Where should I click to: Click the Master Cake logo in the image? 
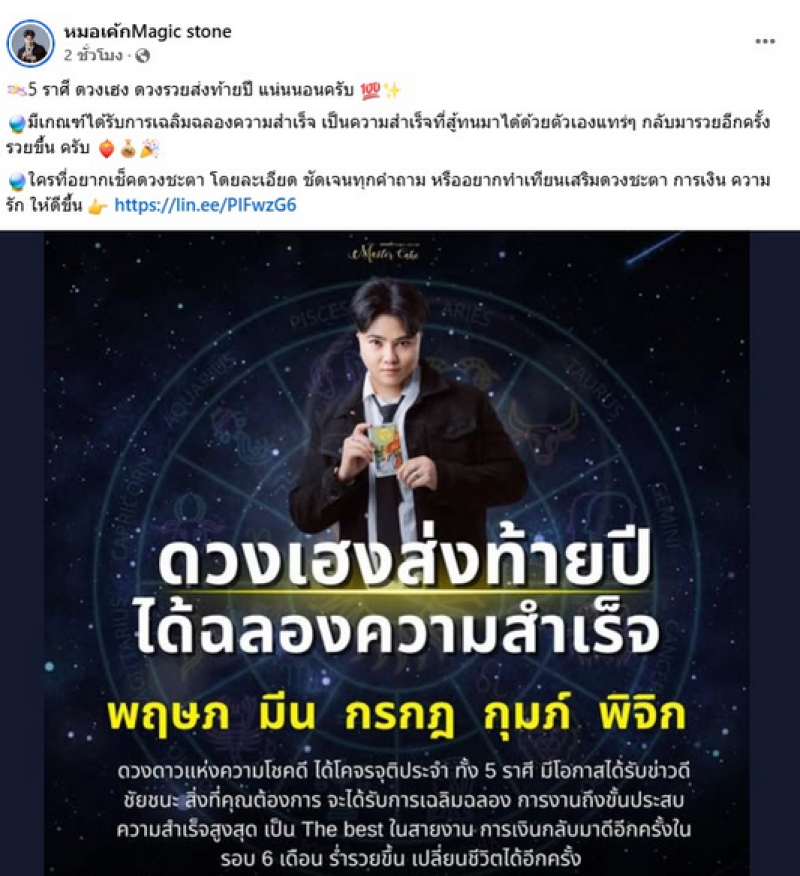tap(383, 253)
